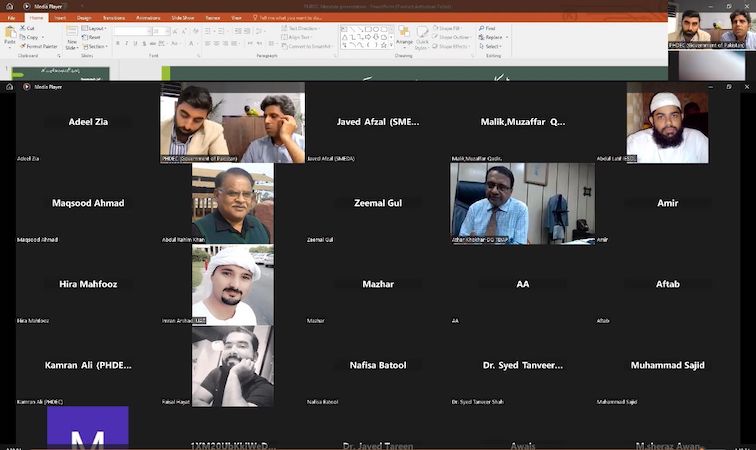
Task: Open the Slide Show ribbon tab
Action: click(182, 18)
